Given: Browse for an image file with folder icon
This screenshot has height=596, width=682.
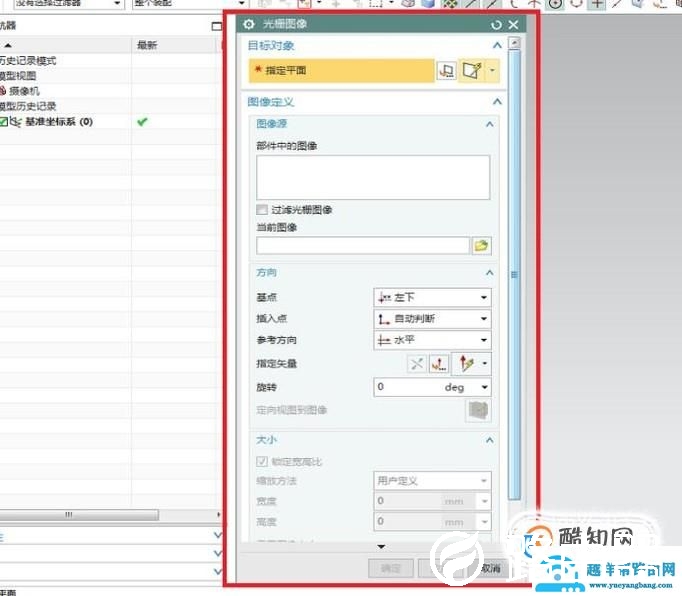Looking at the screenshot, I should [x=481, y=246].
